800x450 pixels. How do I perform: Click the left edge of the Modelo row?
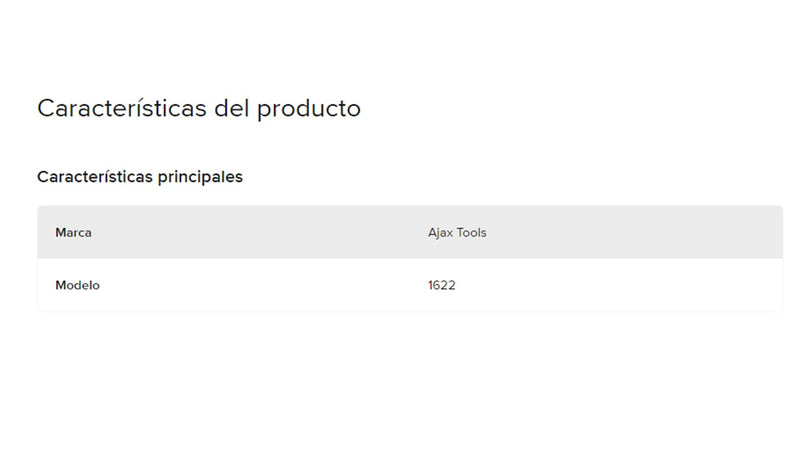(44, 285)
